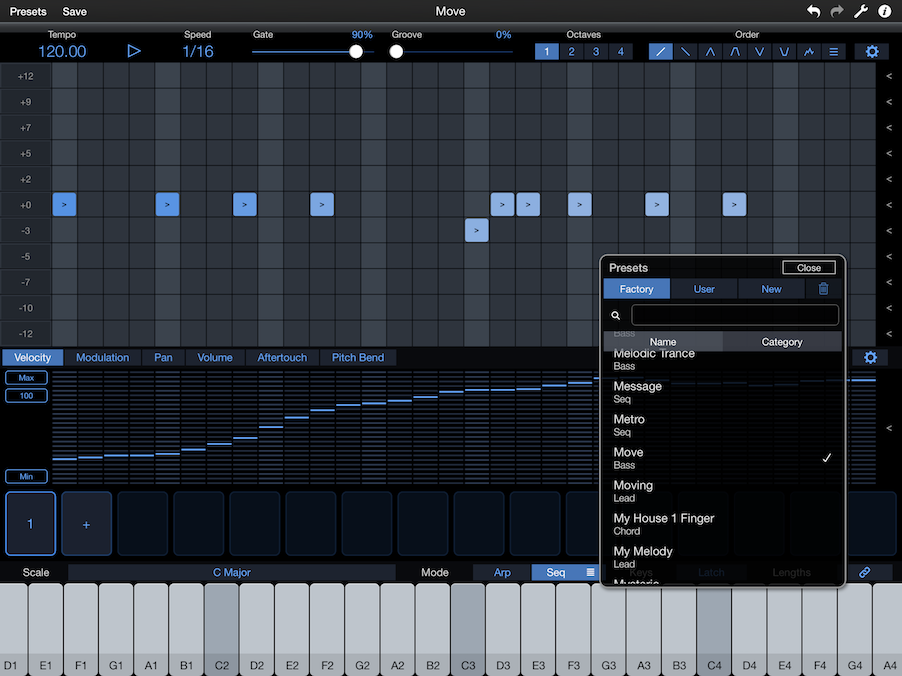Image resolution: width=902 pixels, height=676 pixels.
Task: Click the link chain icon above keyboard
Action: tap(865, 573)
